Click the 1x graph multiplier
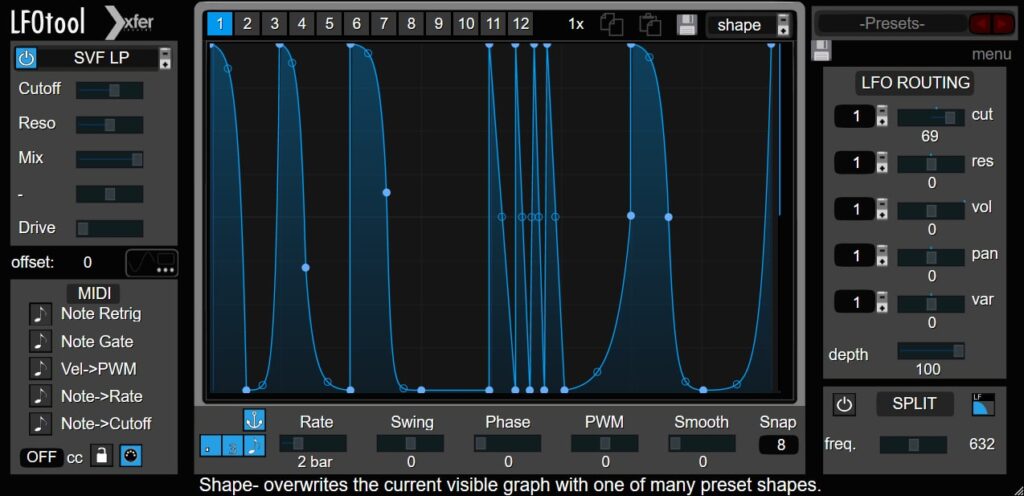The height and width of the screenshot is (496, 1024). (576, 24)
